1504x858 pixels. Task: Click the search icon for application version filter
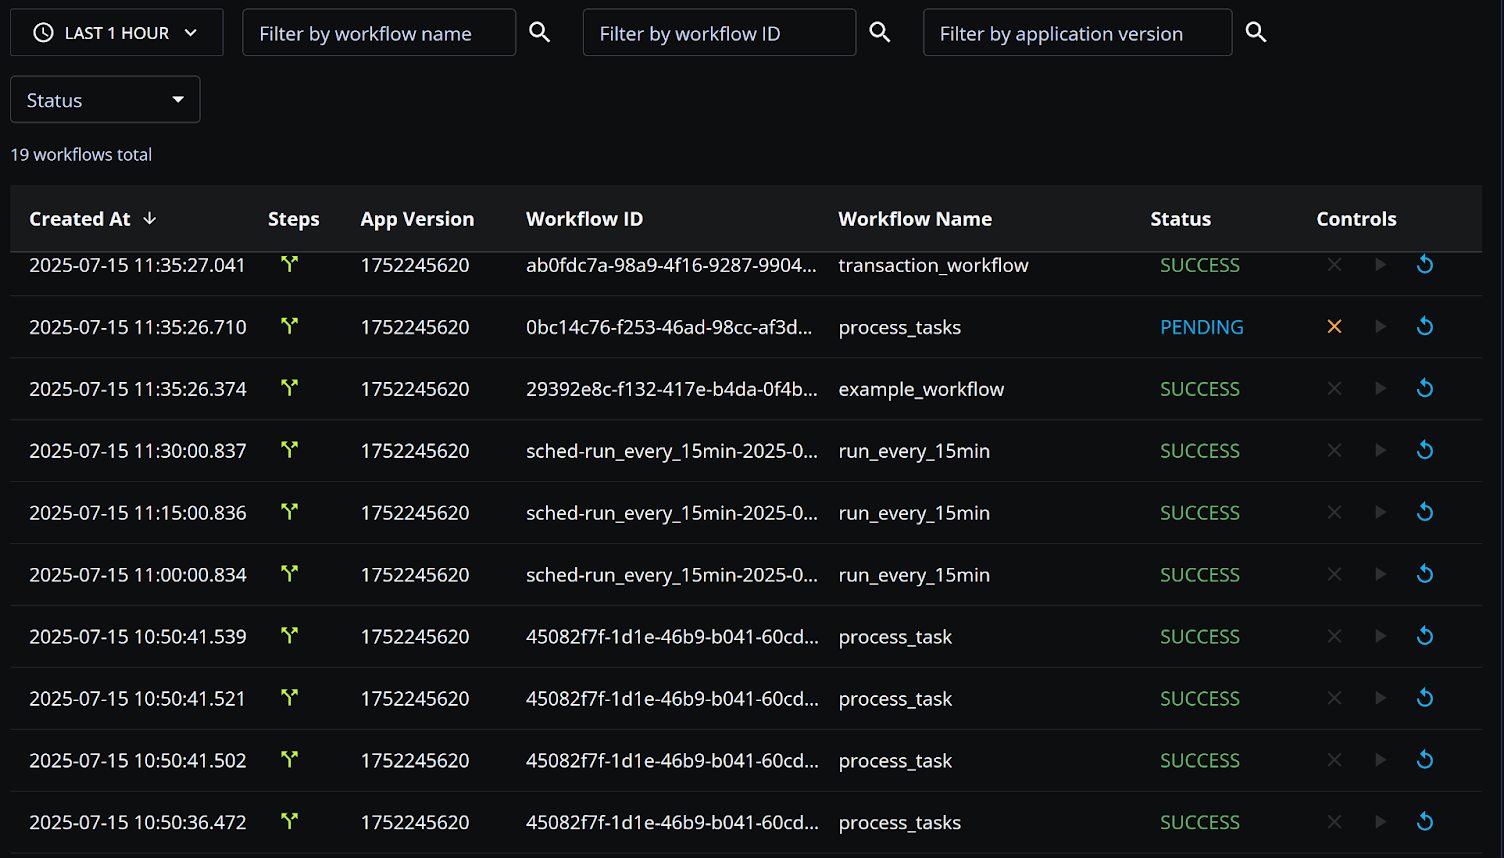(x=1256, y=32)
